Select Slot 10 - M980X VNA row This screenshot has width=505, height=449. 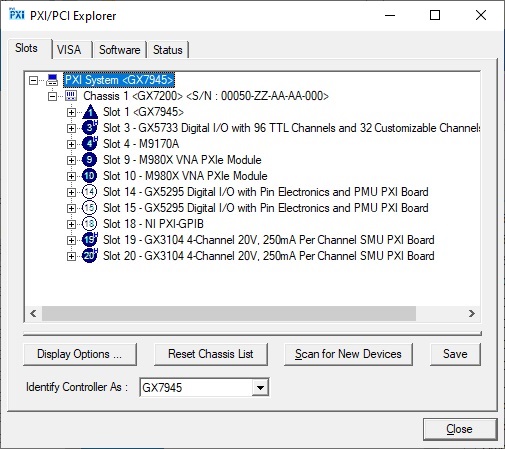(x=185, y=176)
